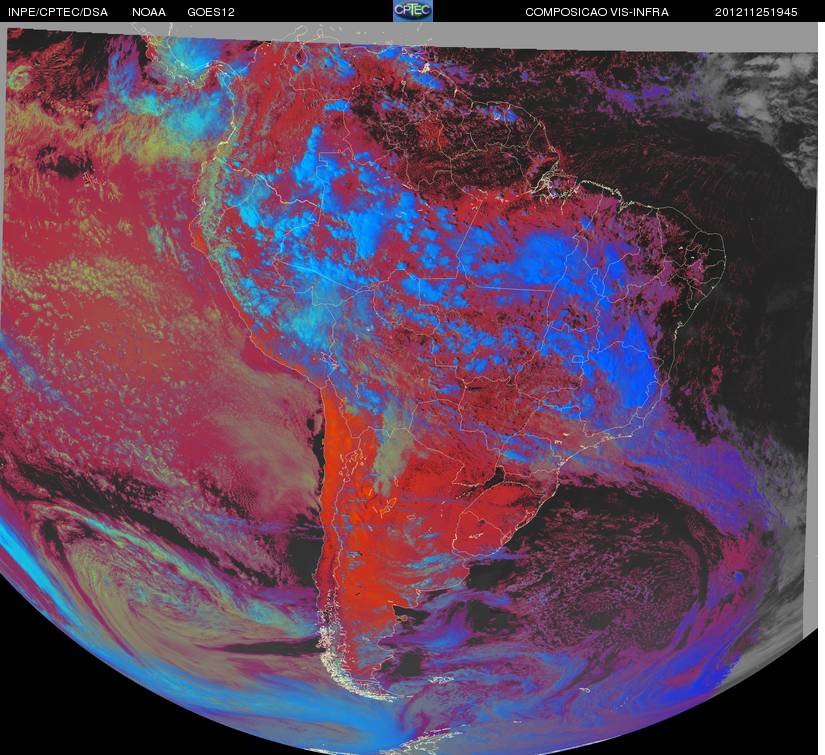825x755 pixels.
Task: Click the 201211251945 timestamp
Action: coord(756,12)
